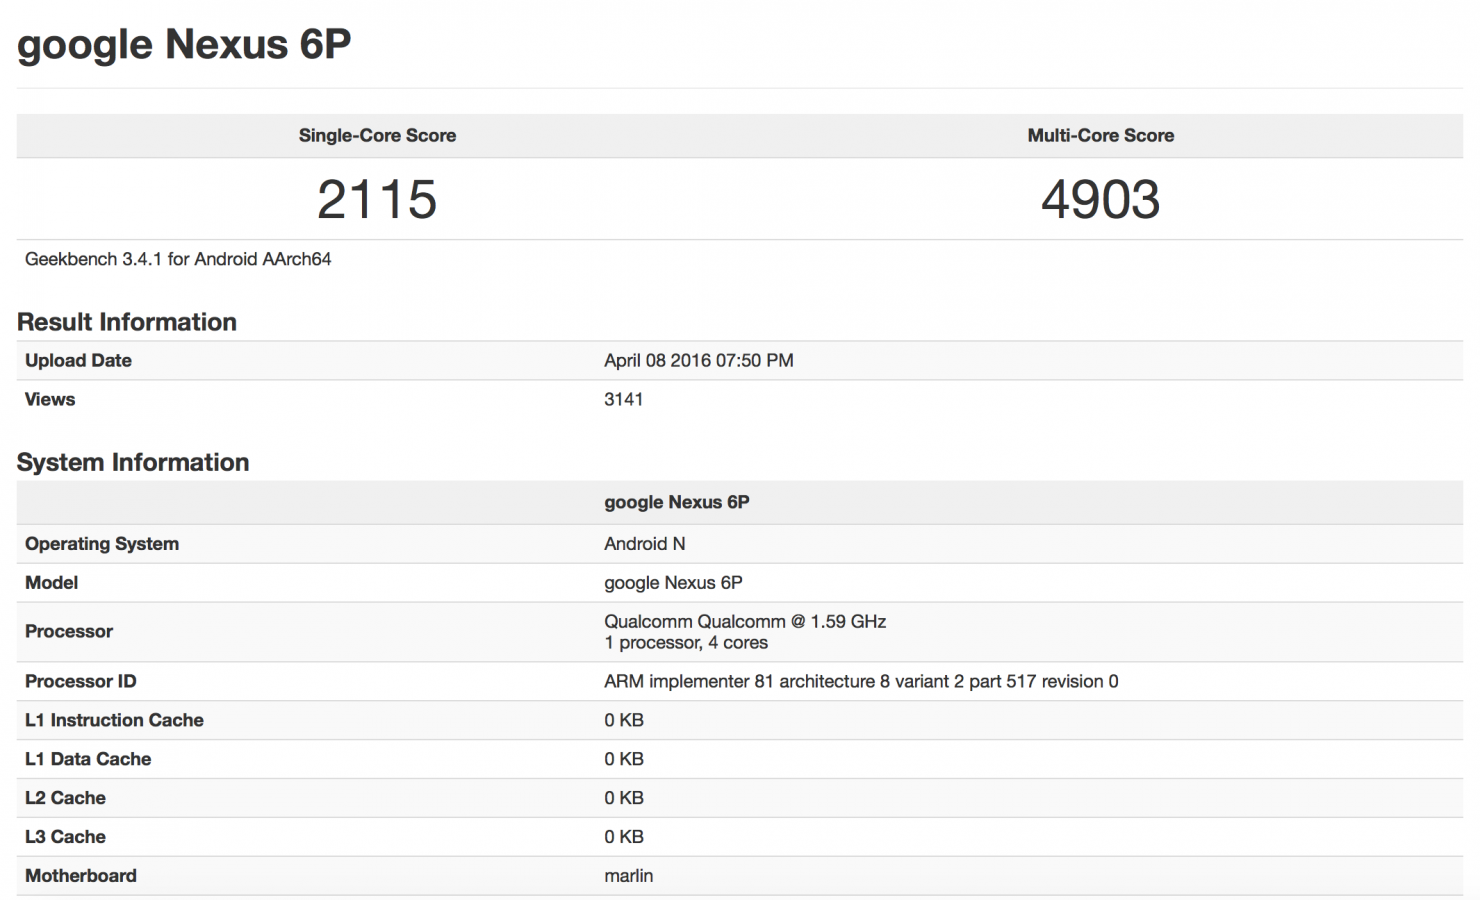
Task: Click the google Nexus 6P page title
Action: point(184,45)
